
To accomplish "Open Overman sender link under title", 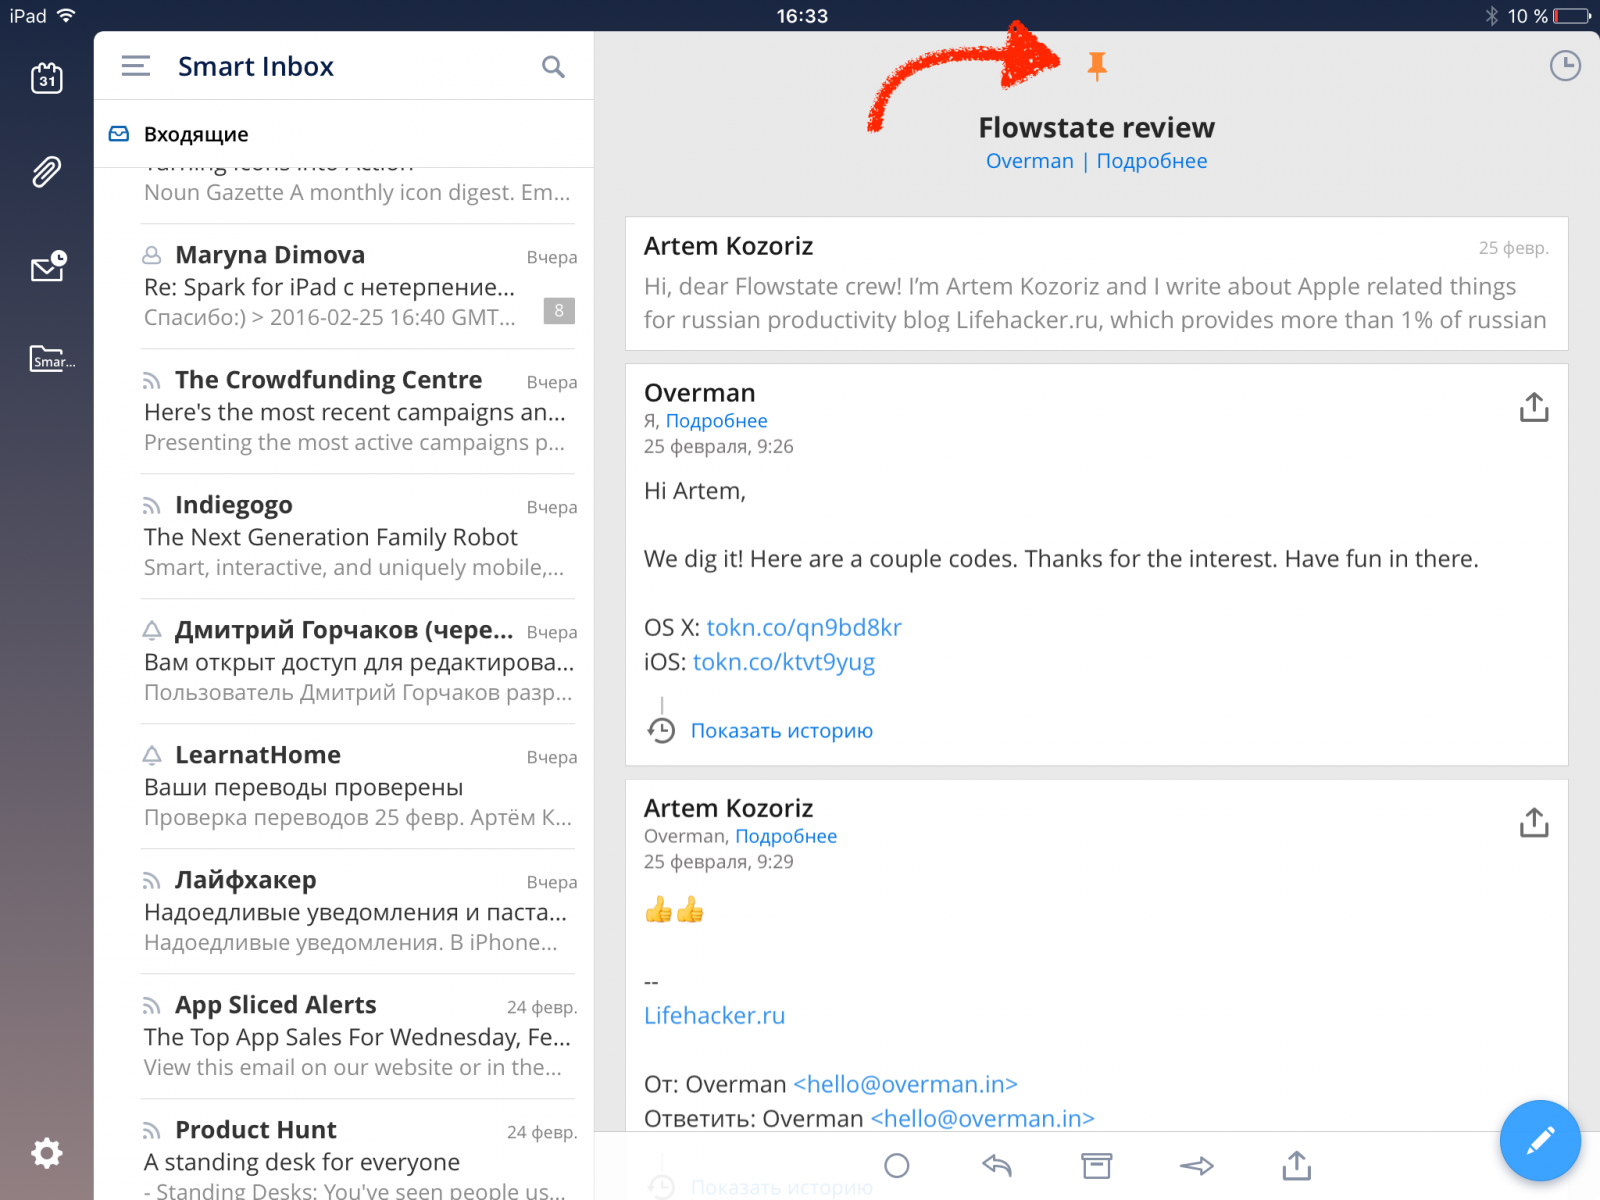I will click(1029, 161).
